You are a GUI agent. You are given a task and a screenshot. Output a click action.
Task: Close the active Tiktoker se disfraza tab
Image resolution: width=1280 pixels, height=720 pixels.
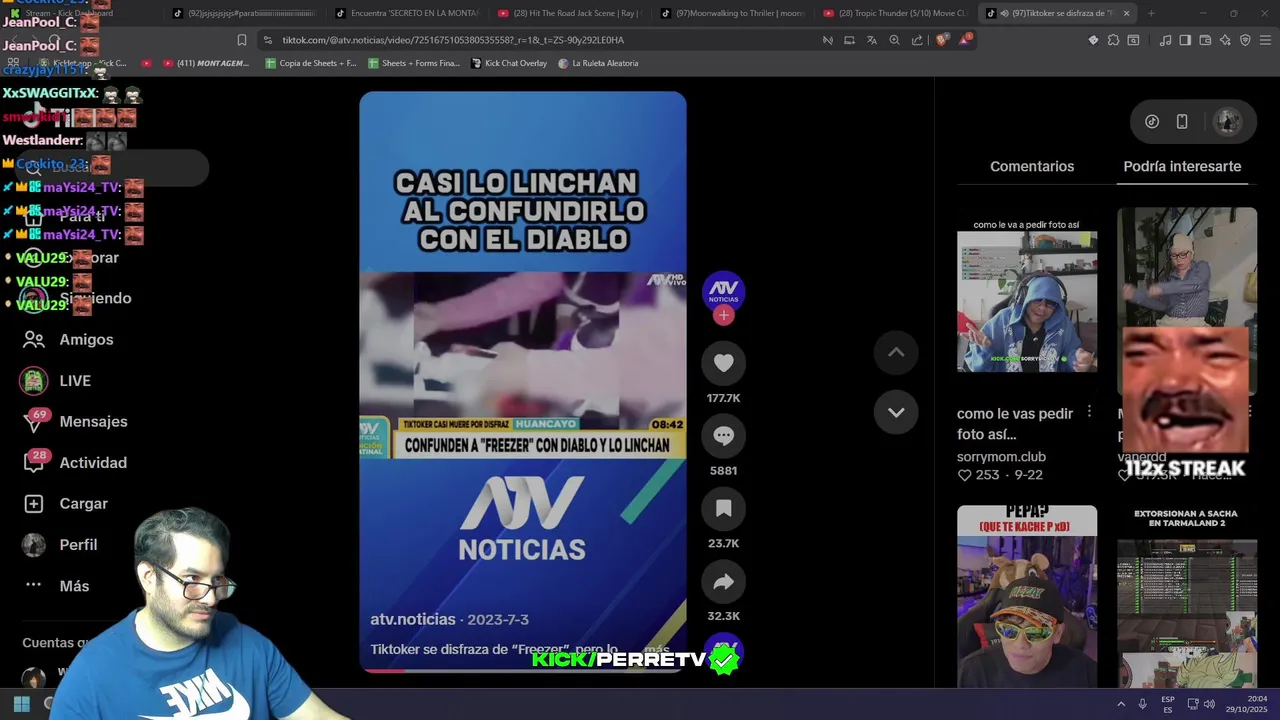click(x=1126, y=13)
